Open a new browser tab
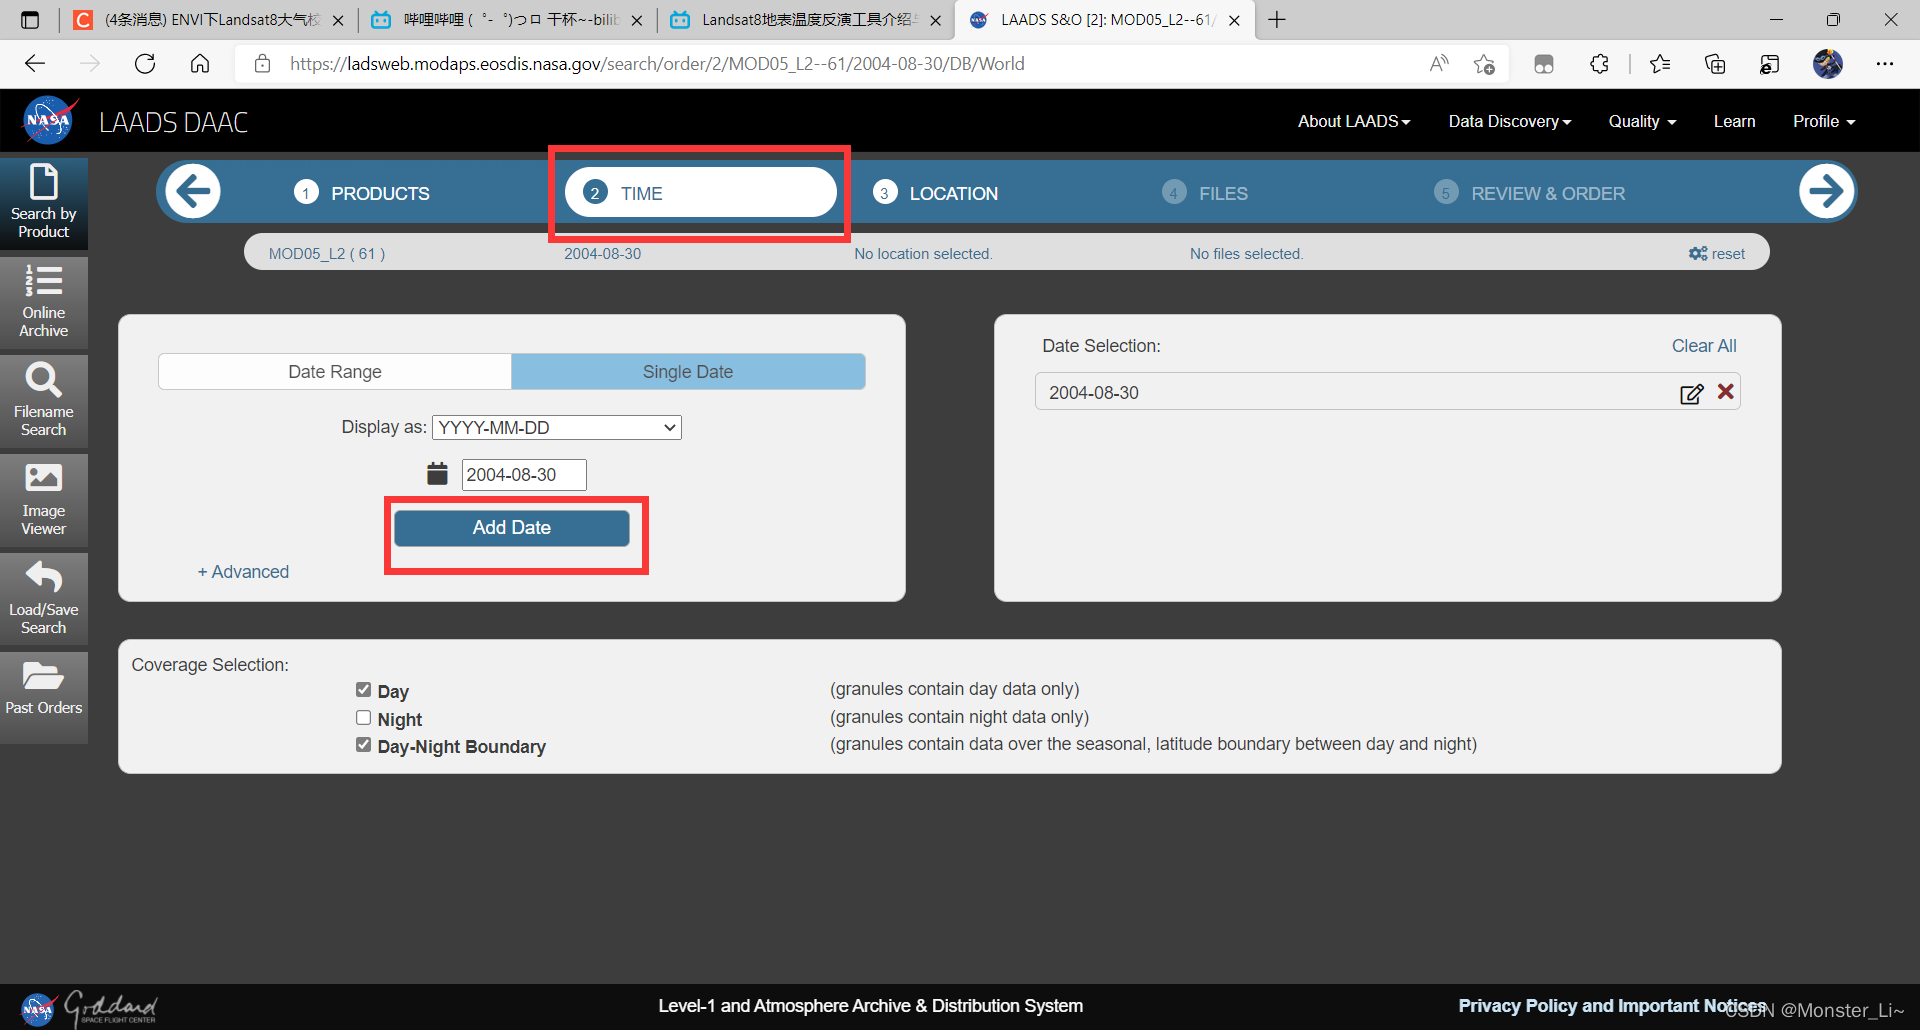Screen dimensions: 1920x1030 (1277, 19)
